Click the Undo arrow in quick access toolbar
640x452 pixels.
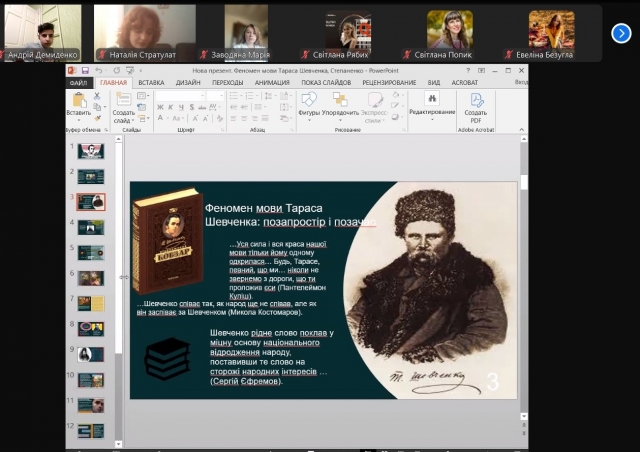[x=99, y=70]
